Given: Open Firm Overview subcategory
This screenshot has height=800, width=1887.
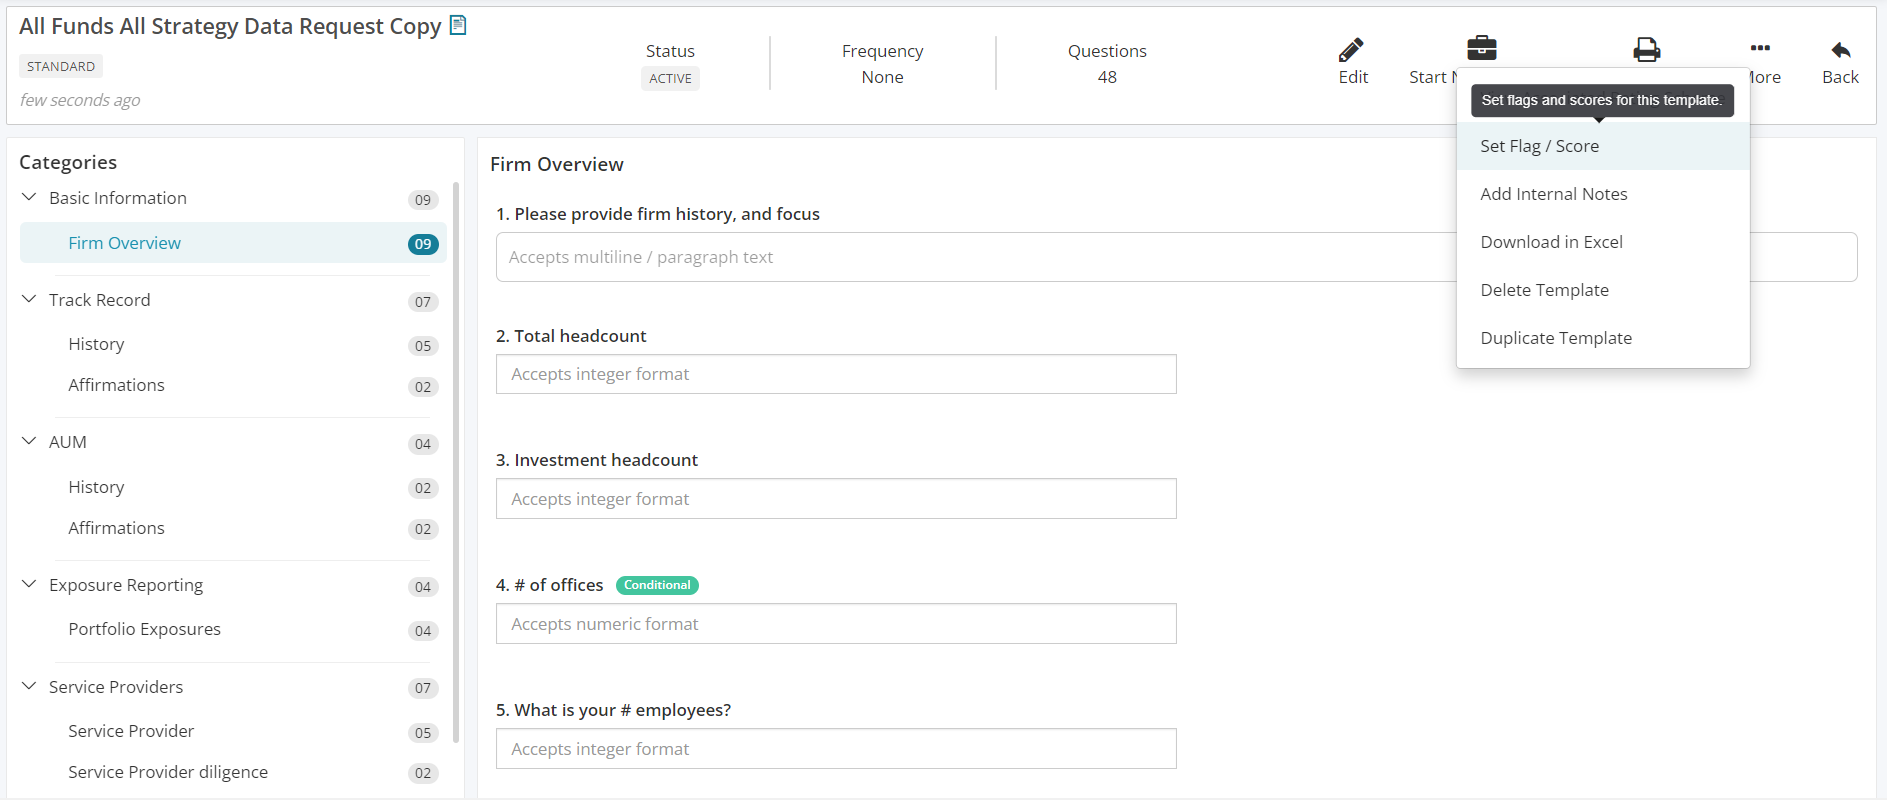Looking at the screenshot, I should pos(125,243).
